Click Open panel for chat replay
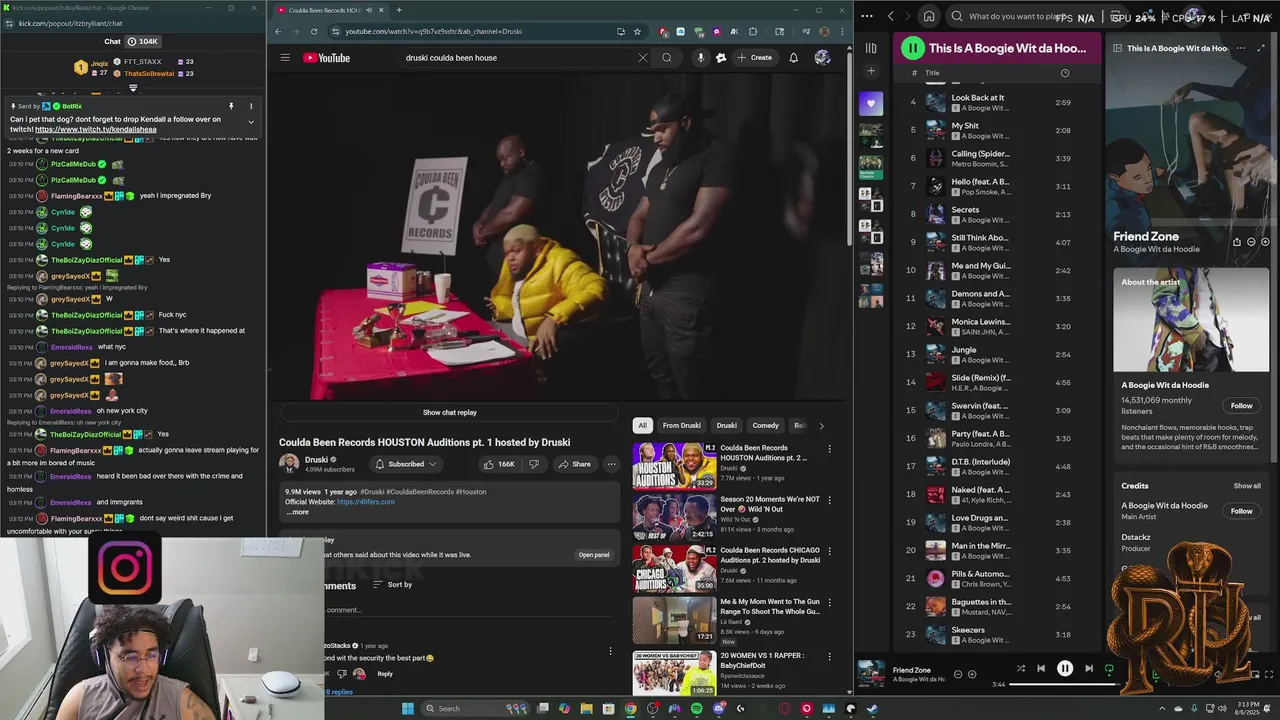Screen dimensions: 1280x720 pos(594,555)
